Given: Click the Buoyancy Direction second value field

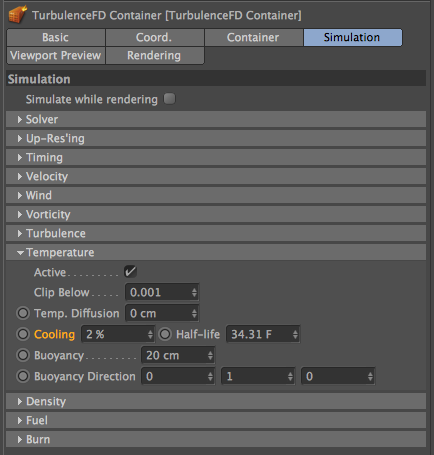Looking at the screenshot, I should point(258,376).
